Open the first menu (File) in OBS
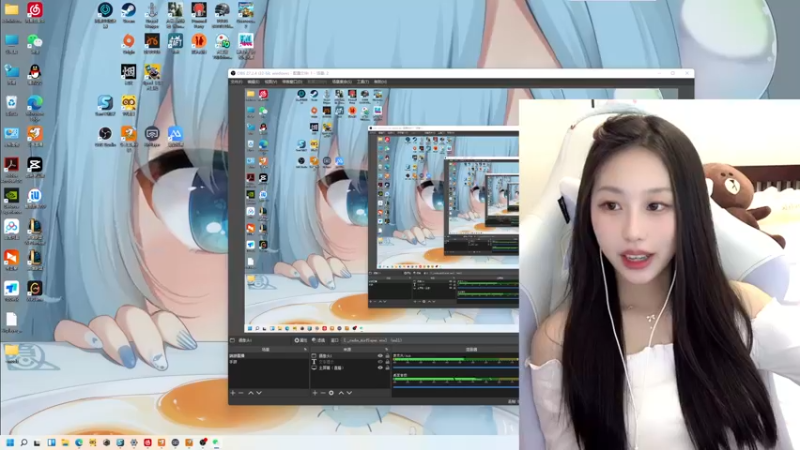 coord(237,82)
